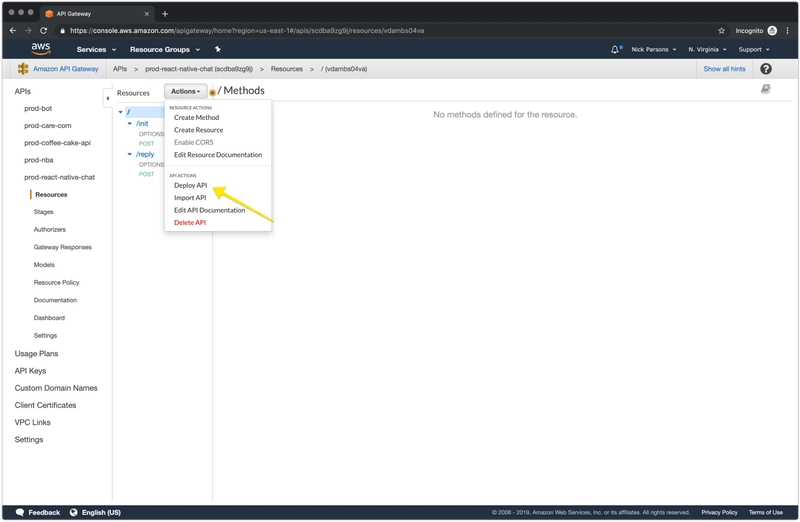Open a new browser tab
Image resolution: width=800 pixels, height=522 pixels.
tap(165, 14)
